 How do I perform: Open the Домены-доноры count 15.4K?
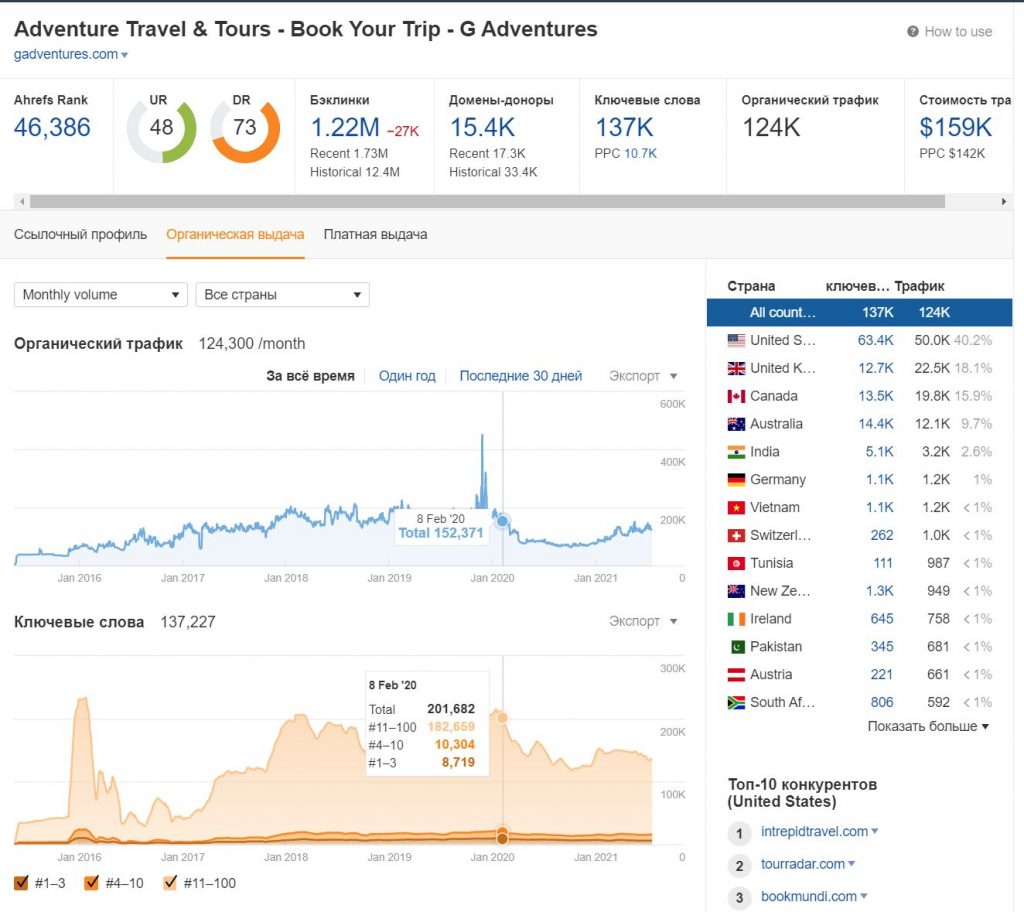(483, 127)
